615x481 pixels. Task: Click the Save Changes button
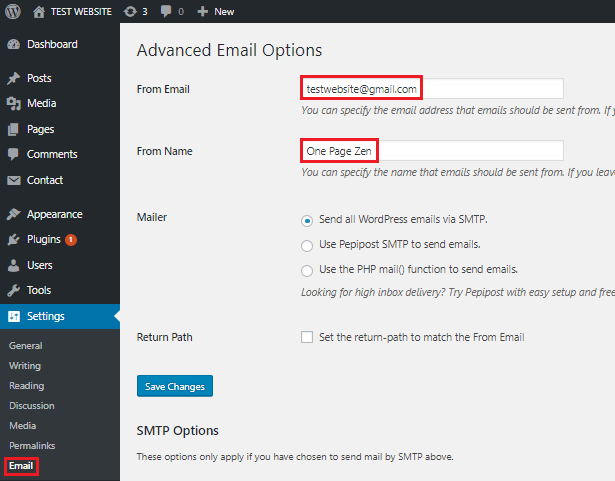coord(175,386)
